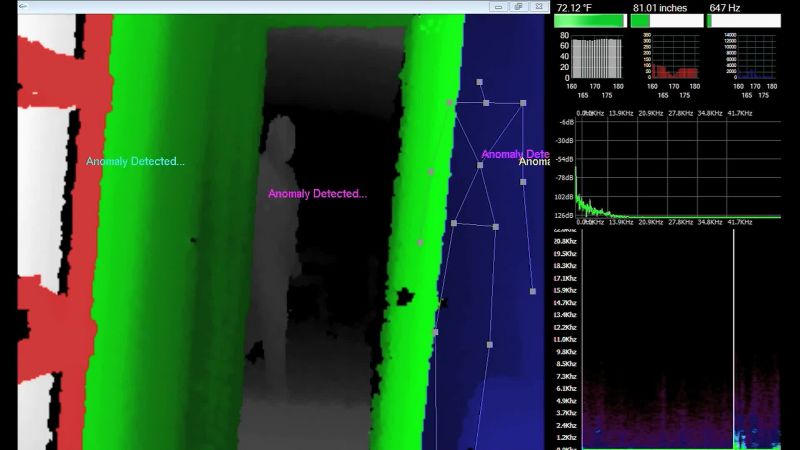Click the frequency level bar under 647 Hz
This screenshot has height=450, width=800.
point(743,21)
